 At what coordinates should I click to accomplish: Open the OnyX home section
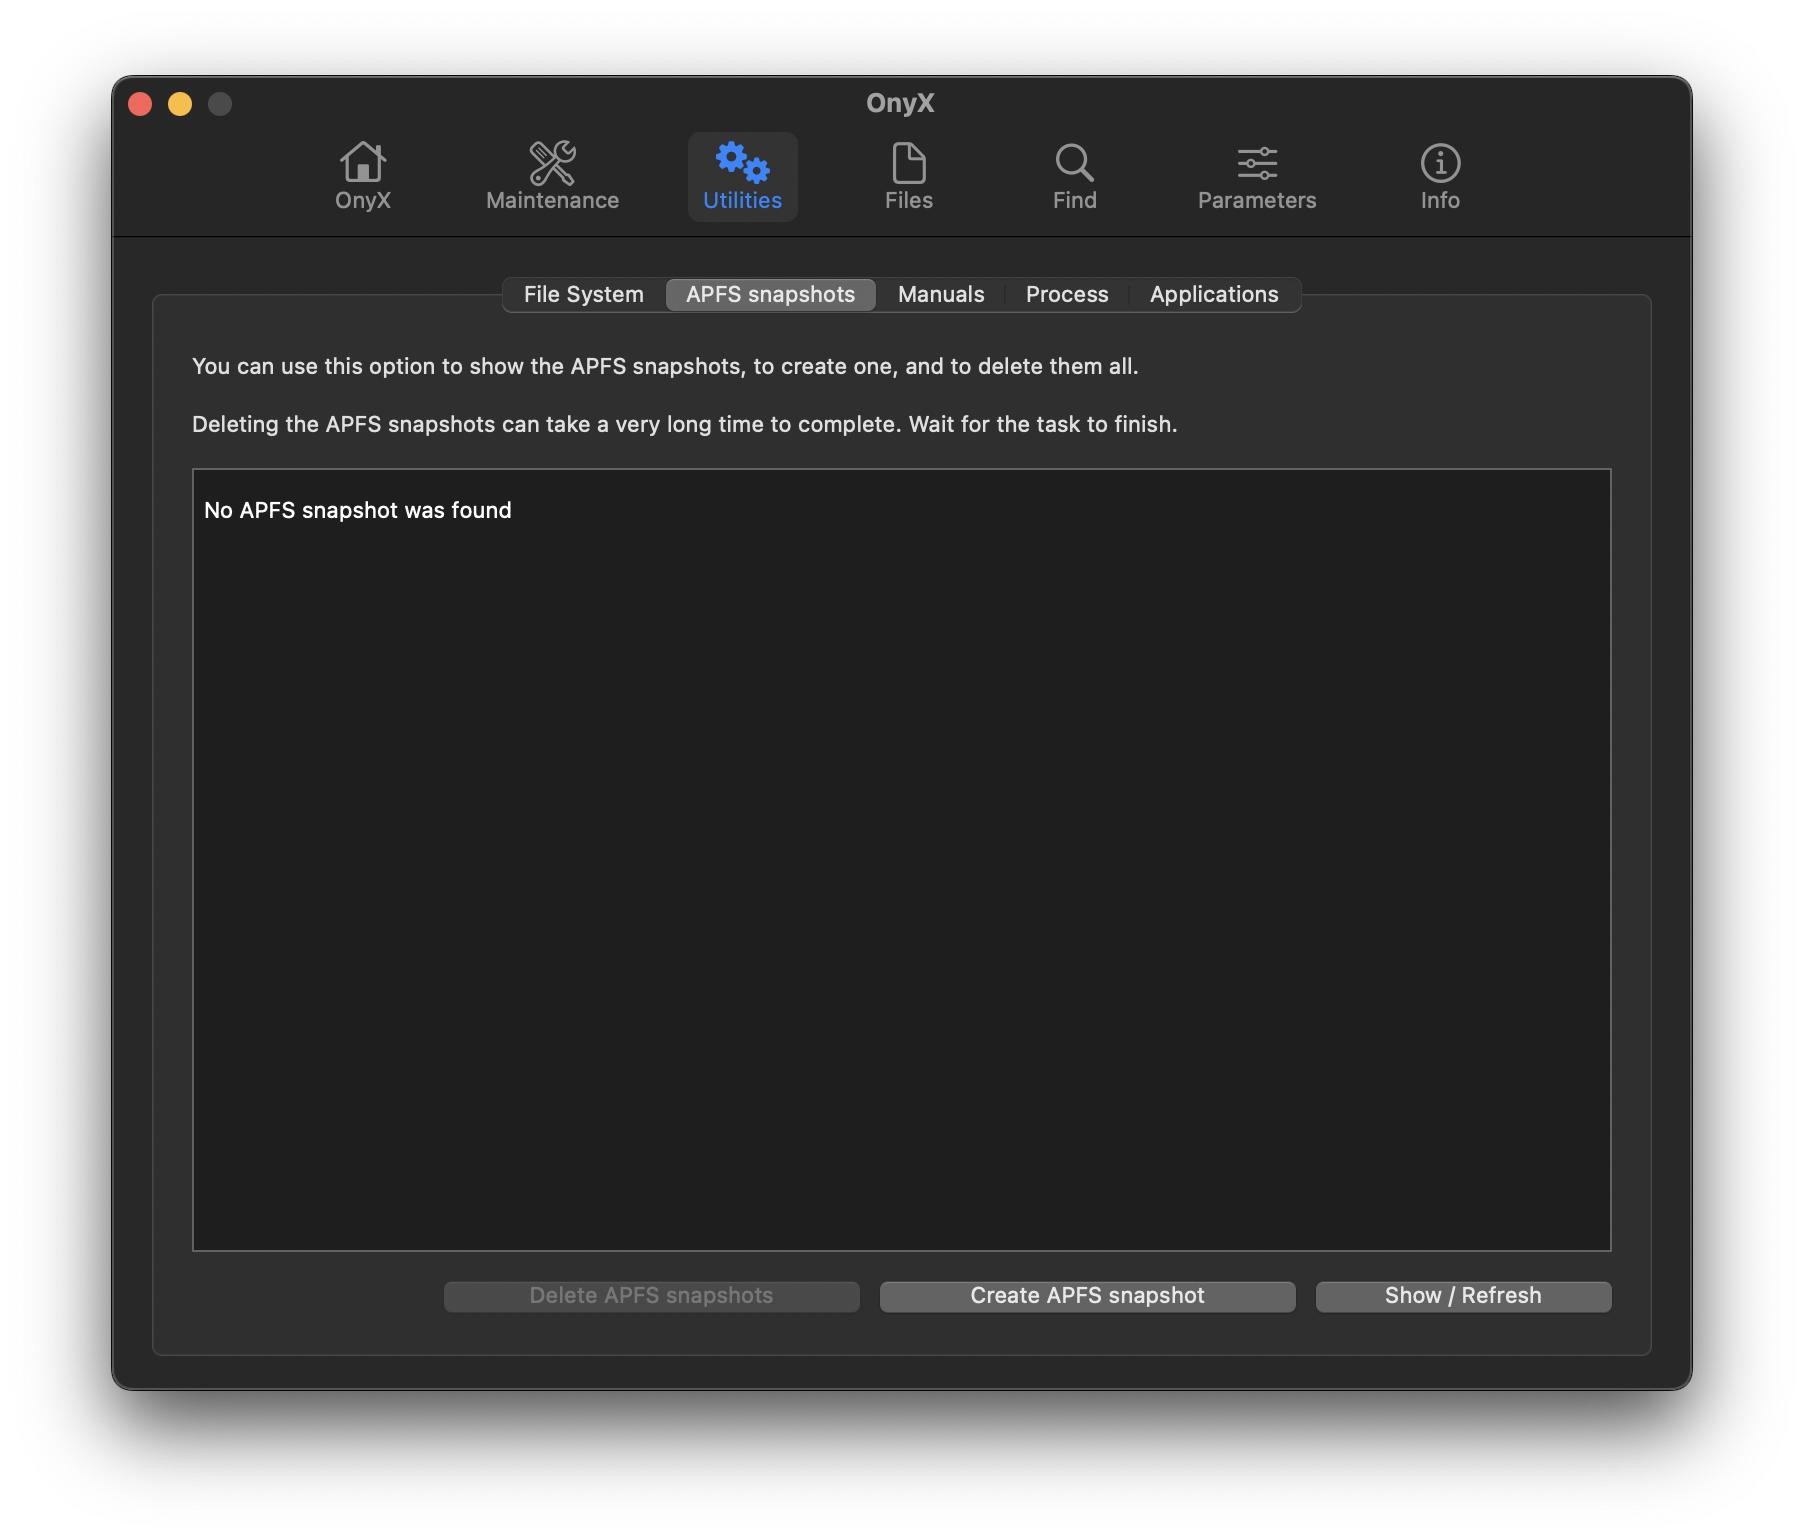(362, 177)
